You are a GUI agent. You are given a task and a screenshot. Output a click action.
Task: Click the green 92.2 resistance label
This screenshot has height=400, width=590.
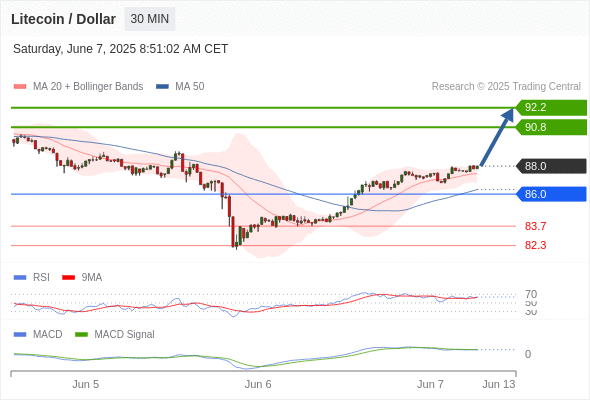(x=551, y=108)
